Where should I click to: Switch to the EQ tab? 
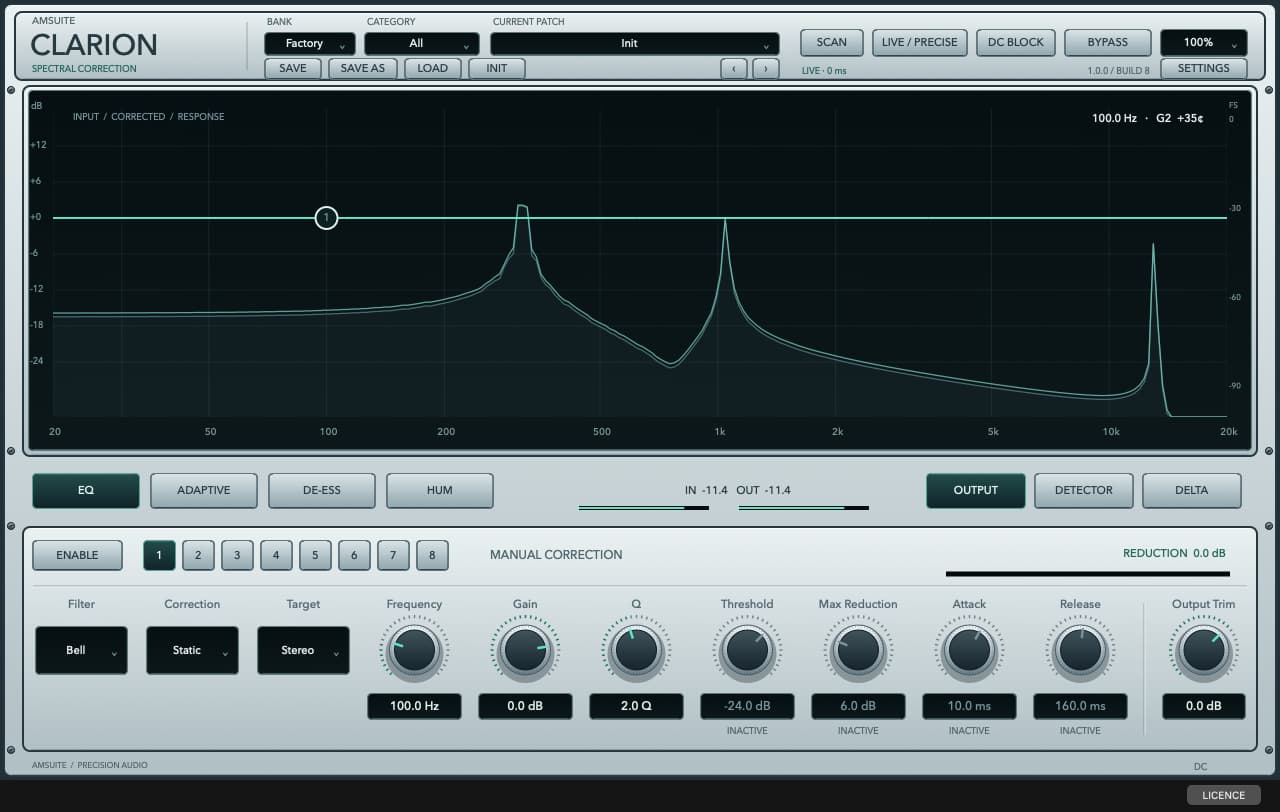click(86, 490)
